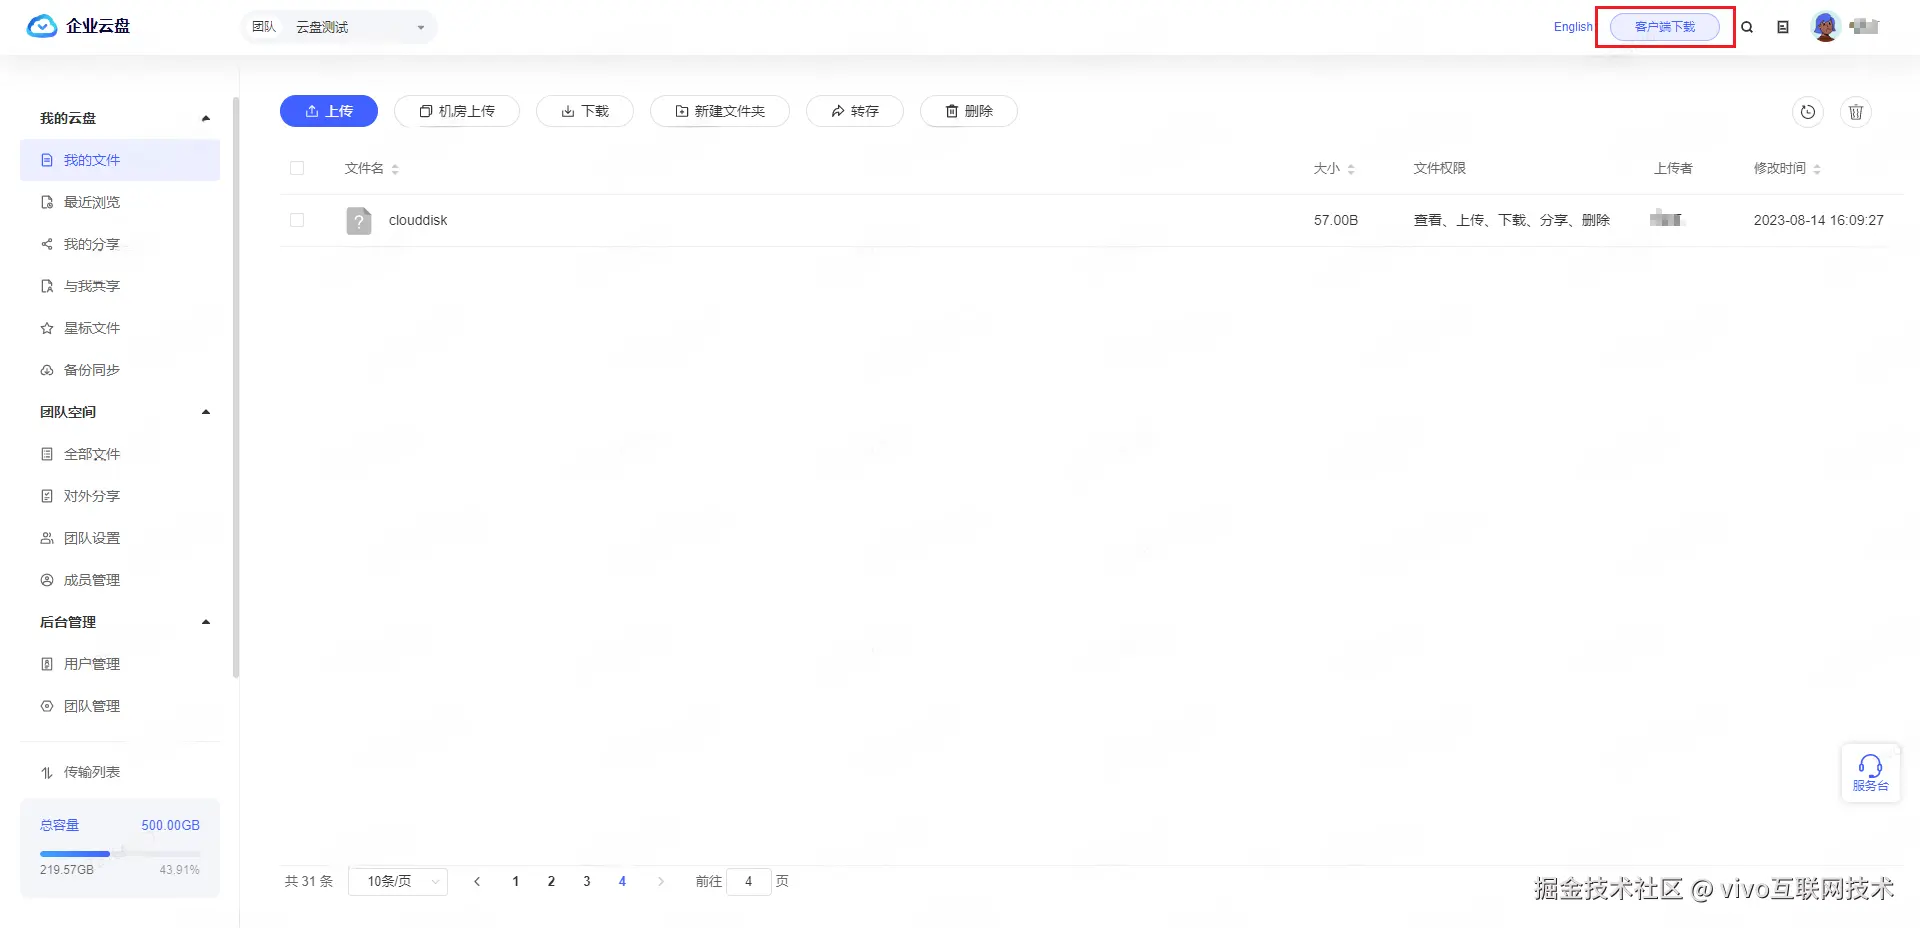Open the search icon in the top bar
1920x928 pixels.
[x=1746, y=27]
